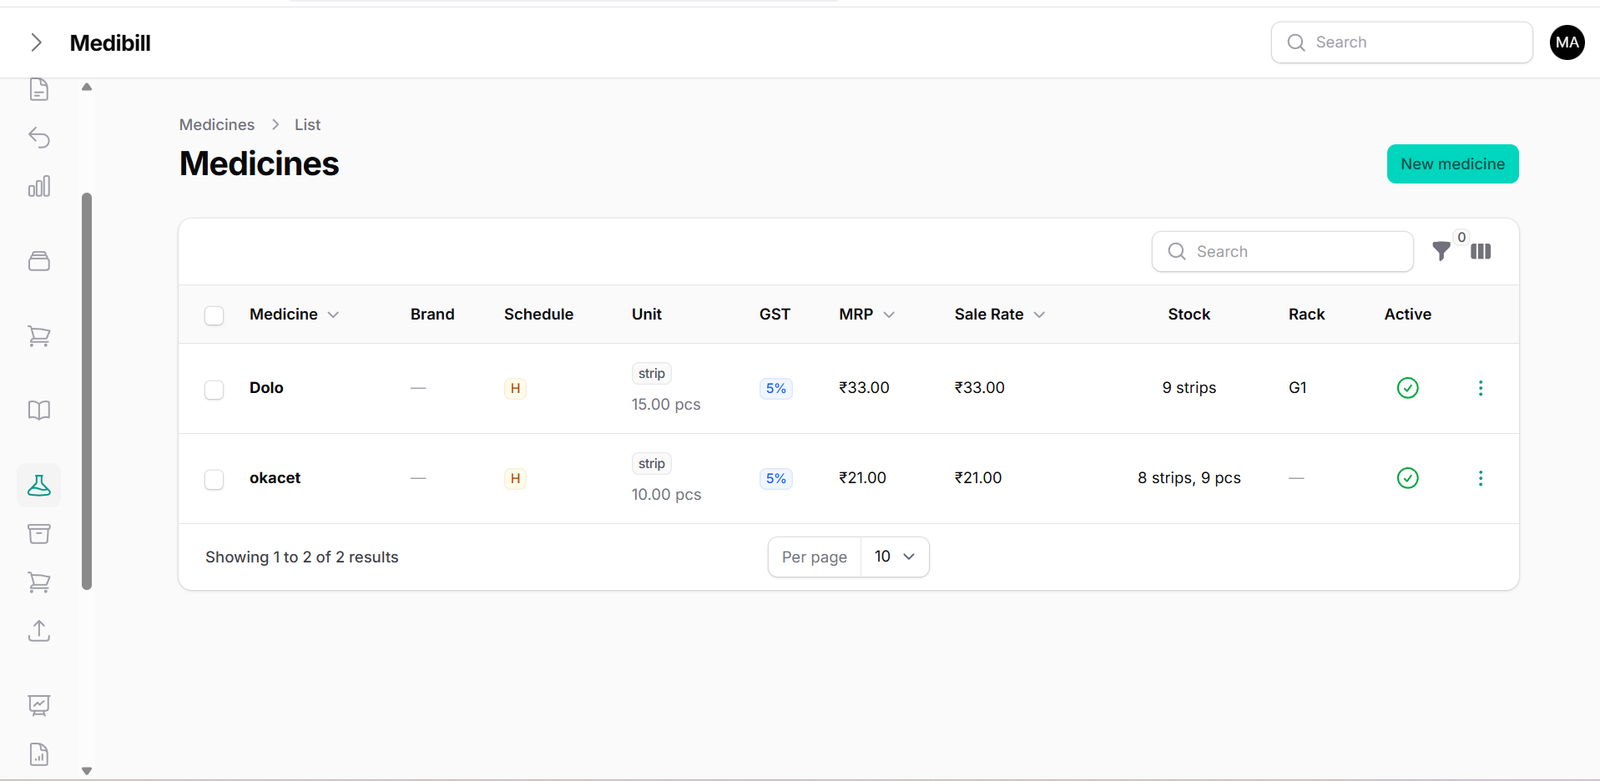Screen dimensions: 1600x781
Task: Click the 5% GST badge for okacet
Action: click(776, 478)
